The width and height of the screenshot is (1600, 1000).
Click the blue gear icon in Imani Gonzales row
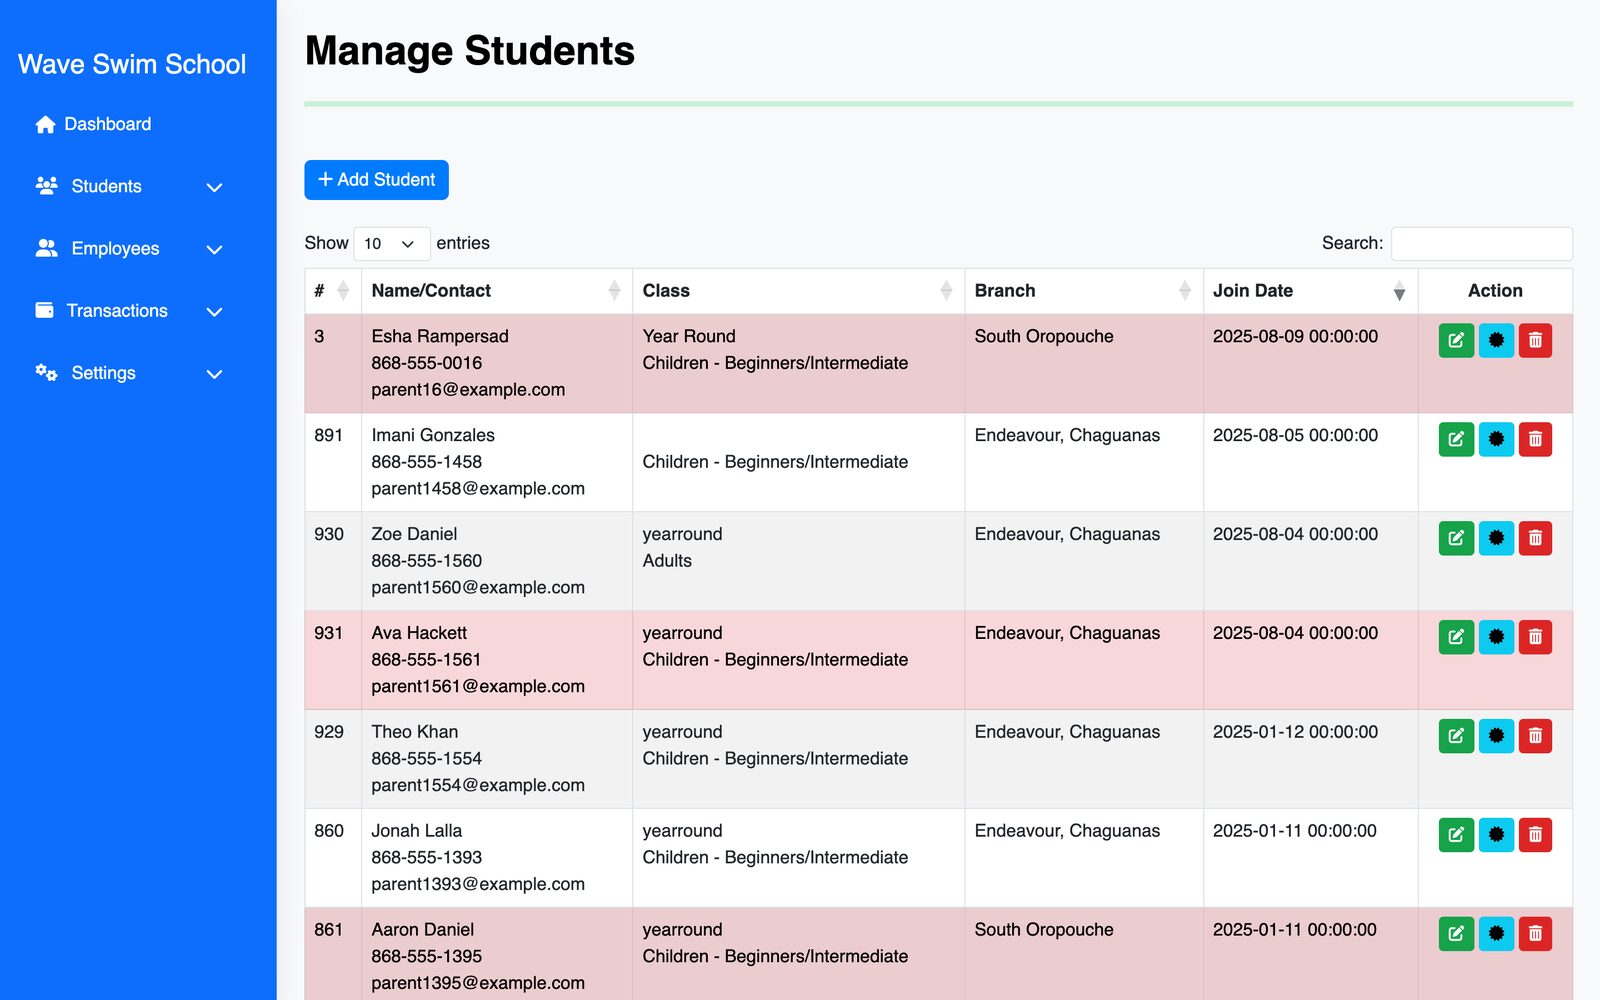[1496, 439]
